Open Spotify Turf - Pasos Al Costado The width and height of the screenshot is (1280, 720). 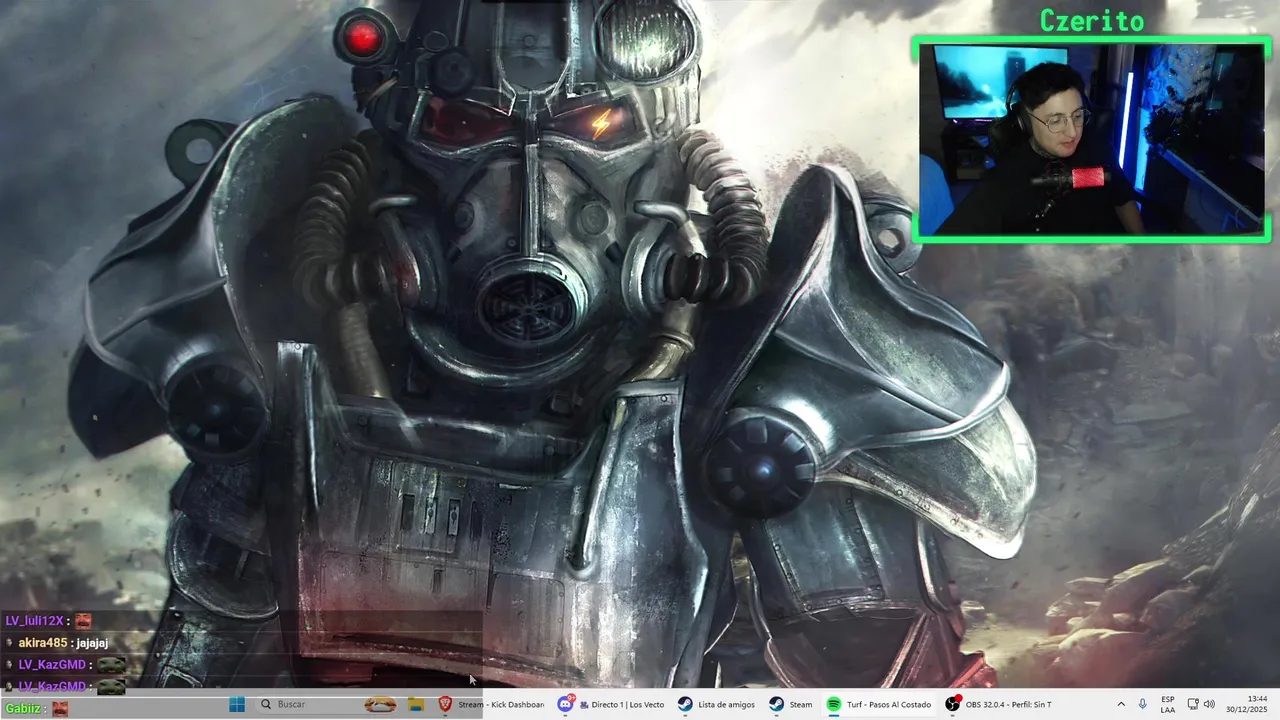pyautogui.click(x=879, y=704)
